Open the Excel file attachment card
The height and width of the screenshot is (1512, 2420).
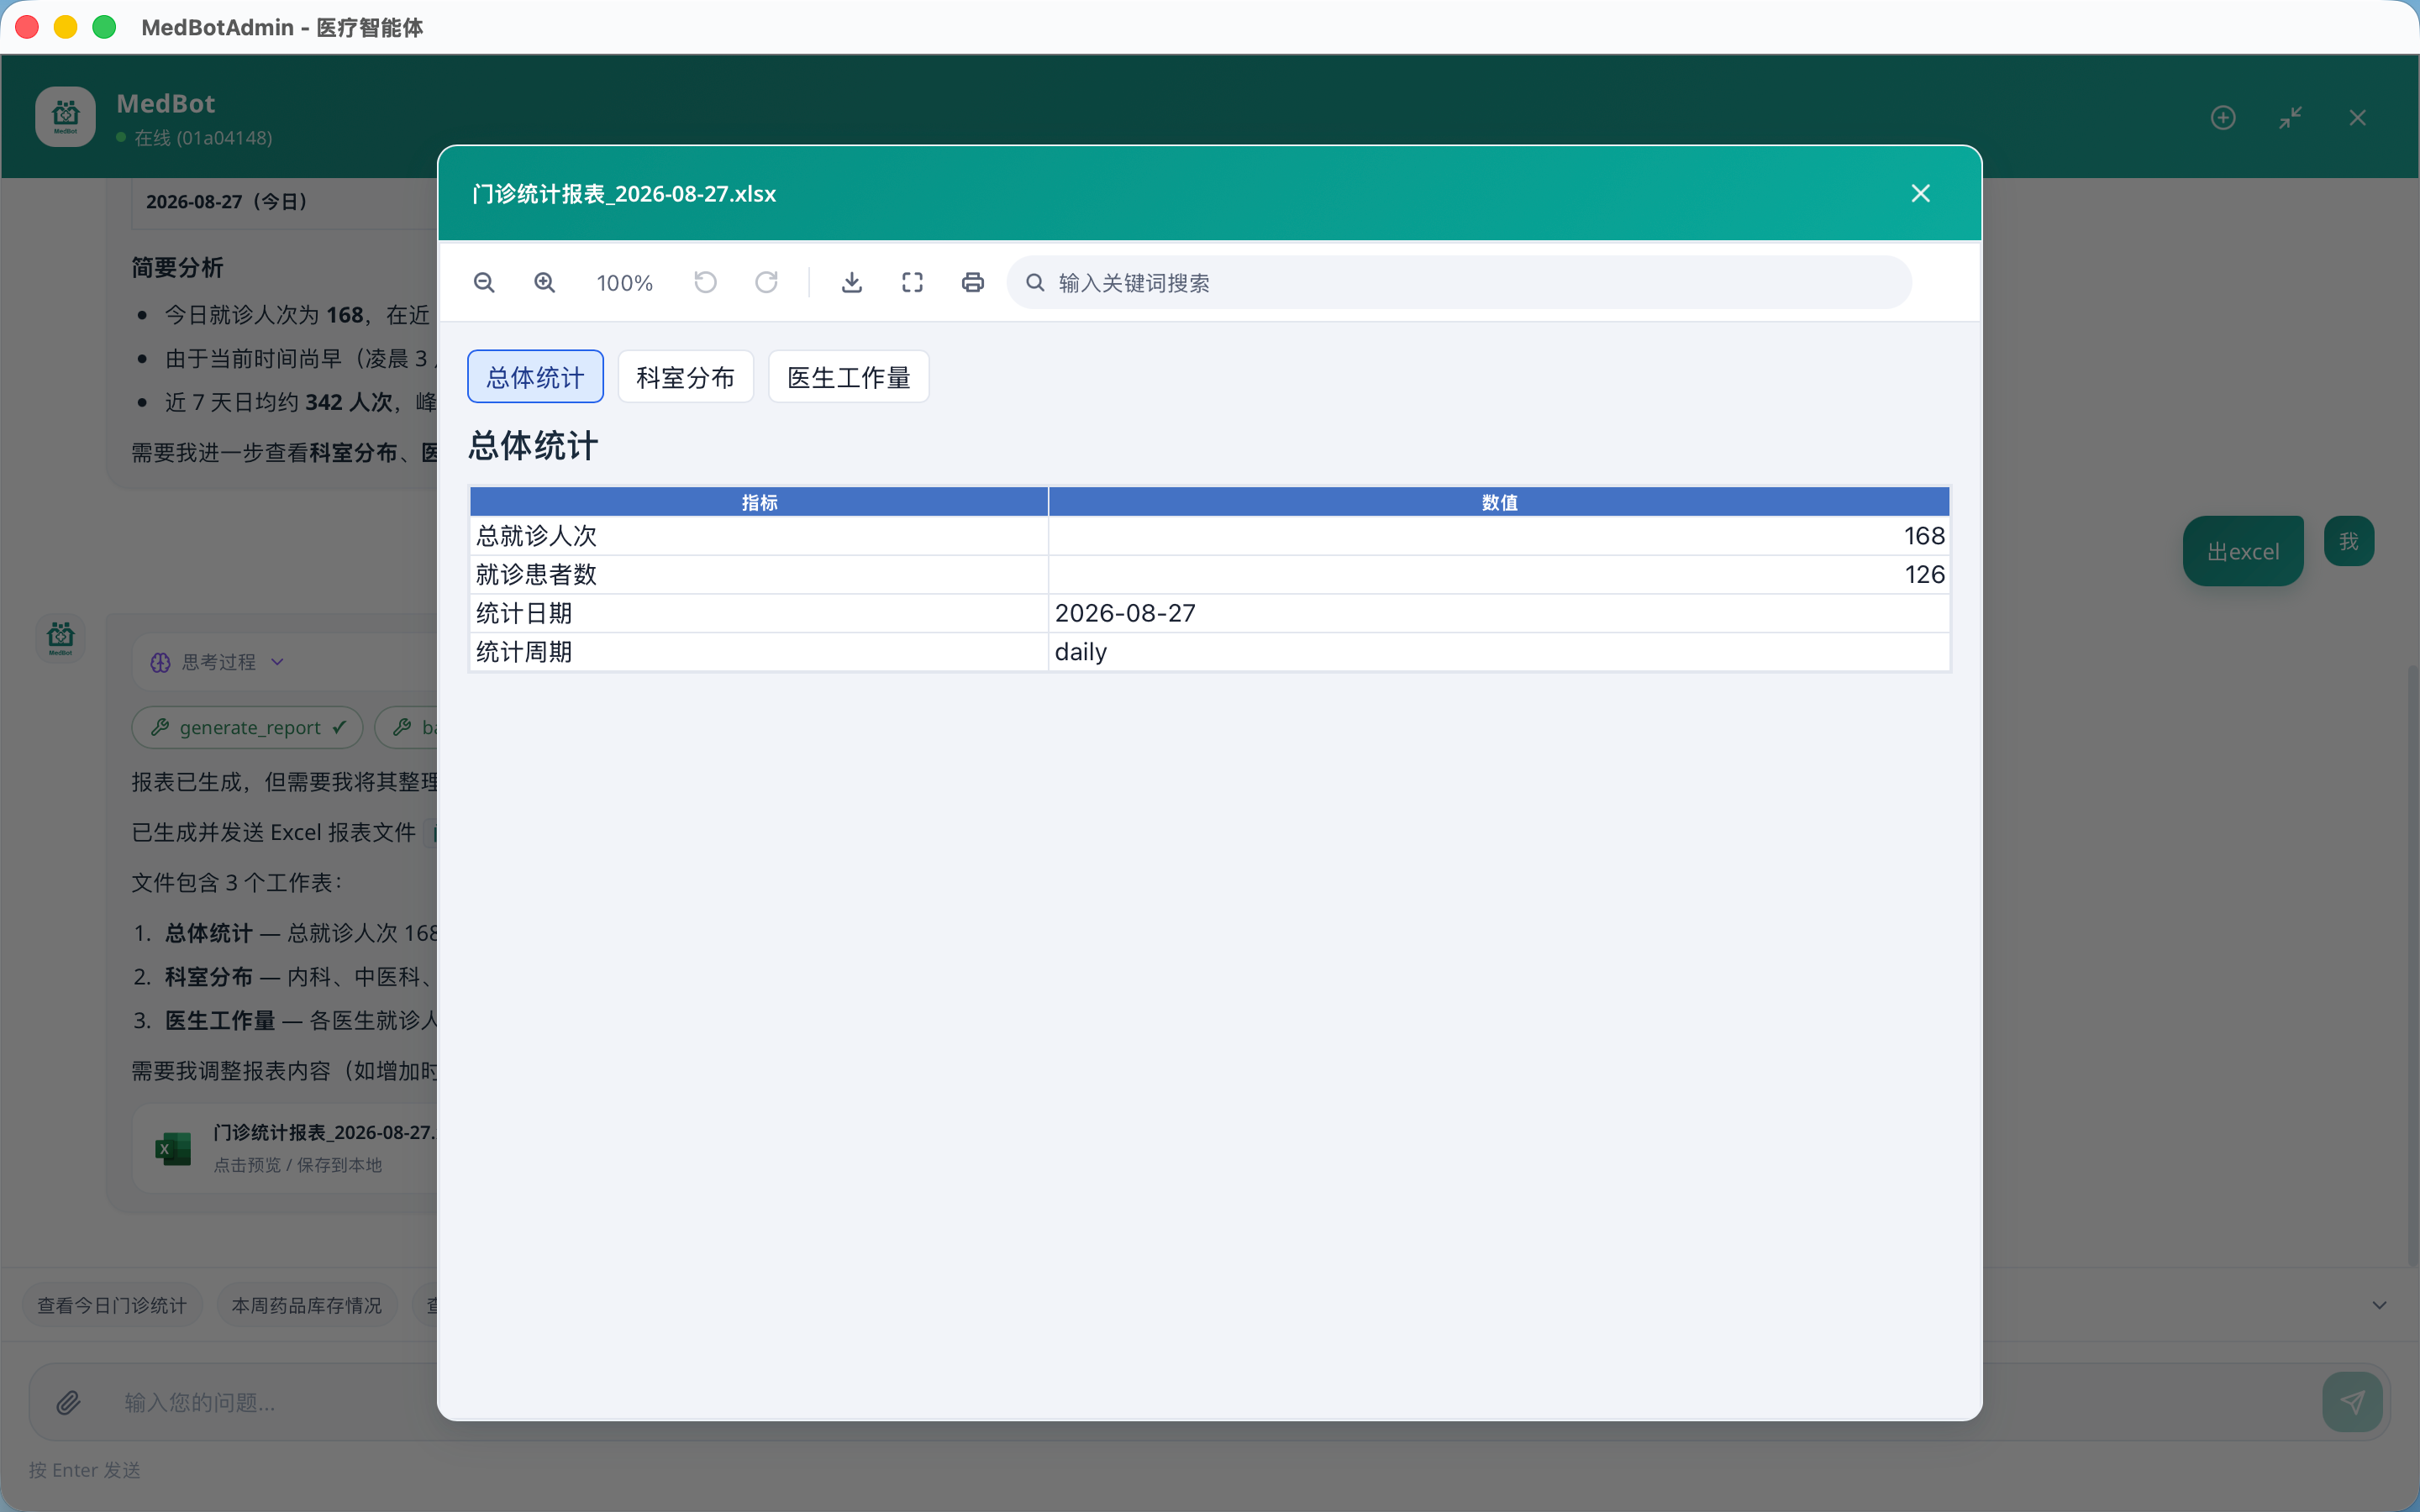click(285, 1148)
